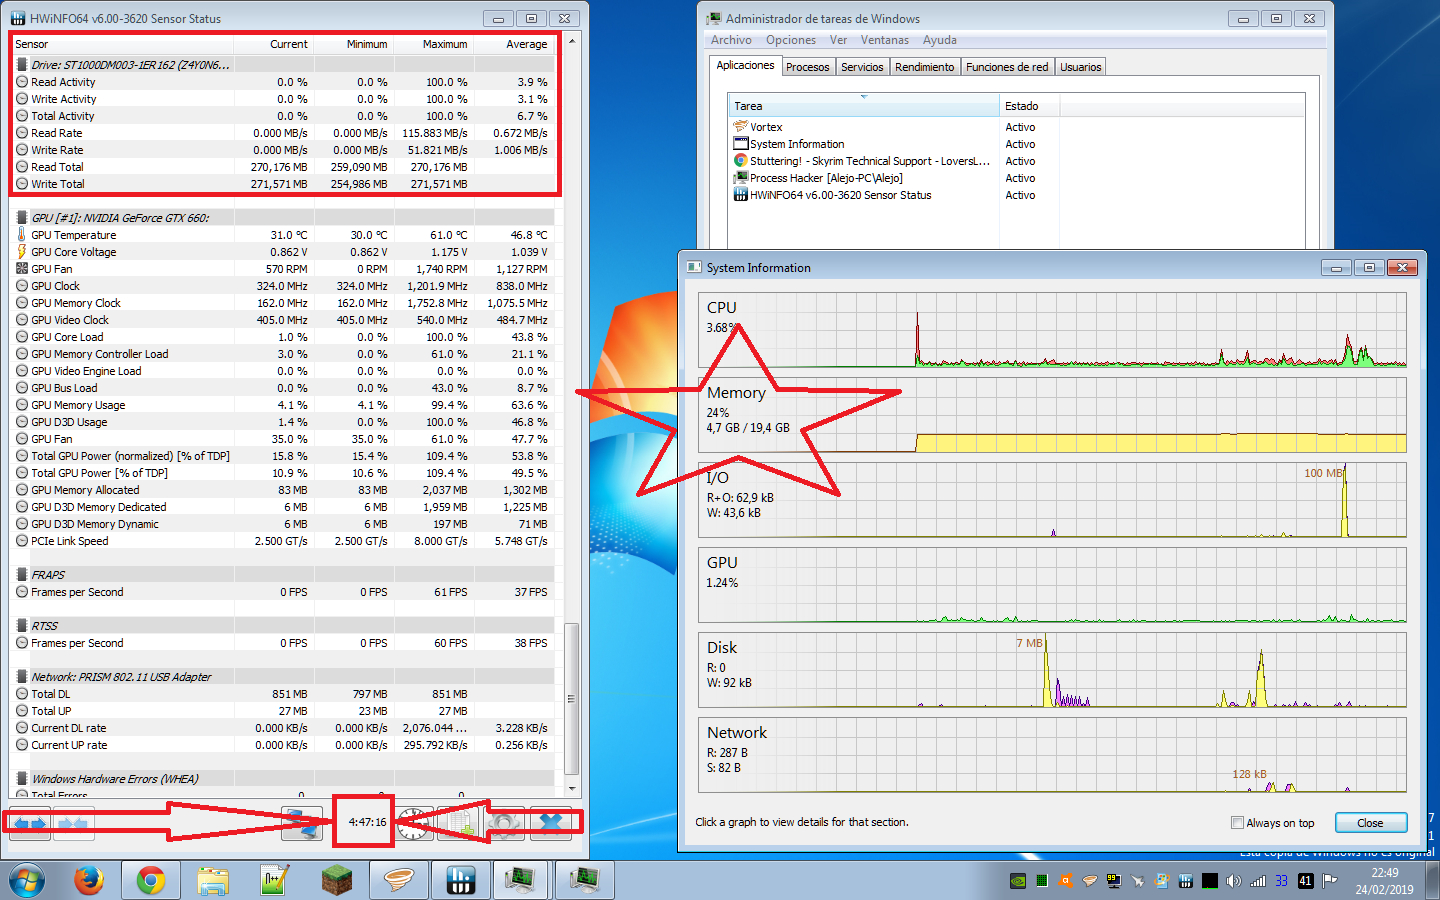The image size is (1440, 900).
Task: Enable the Always on top checkbox
Action: click(x=1238, y=823)
